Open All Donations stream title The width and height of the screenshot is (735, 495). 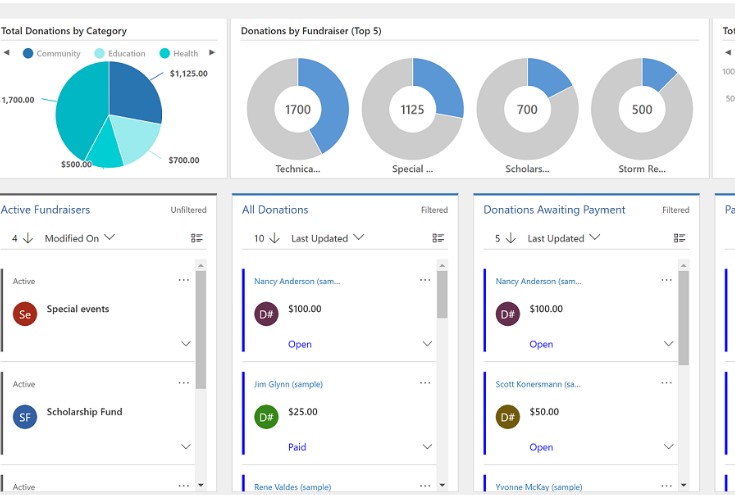click(x=275, y=210)
